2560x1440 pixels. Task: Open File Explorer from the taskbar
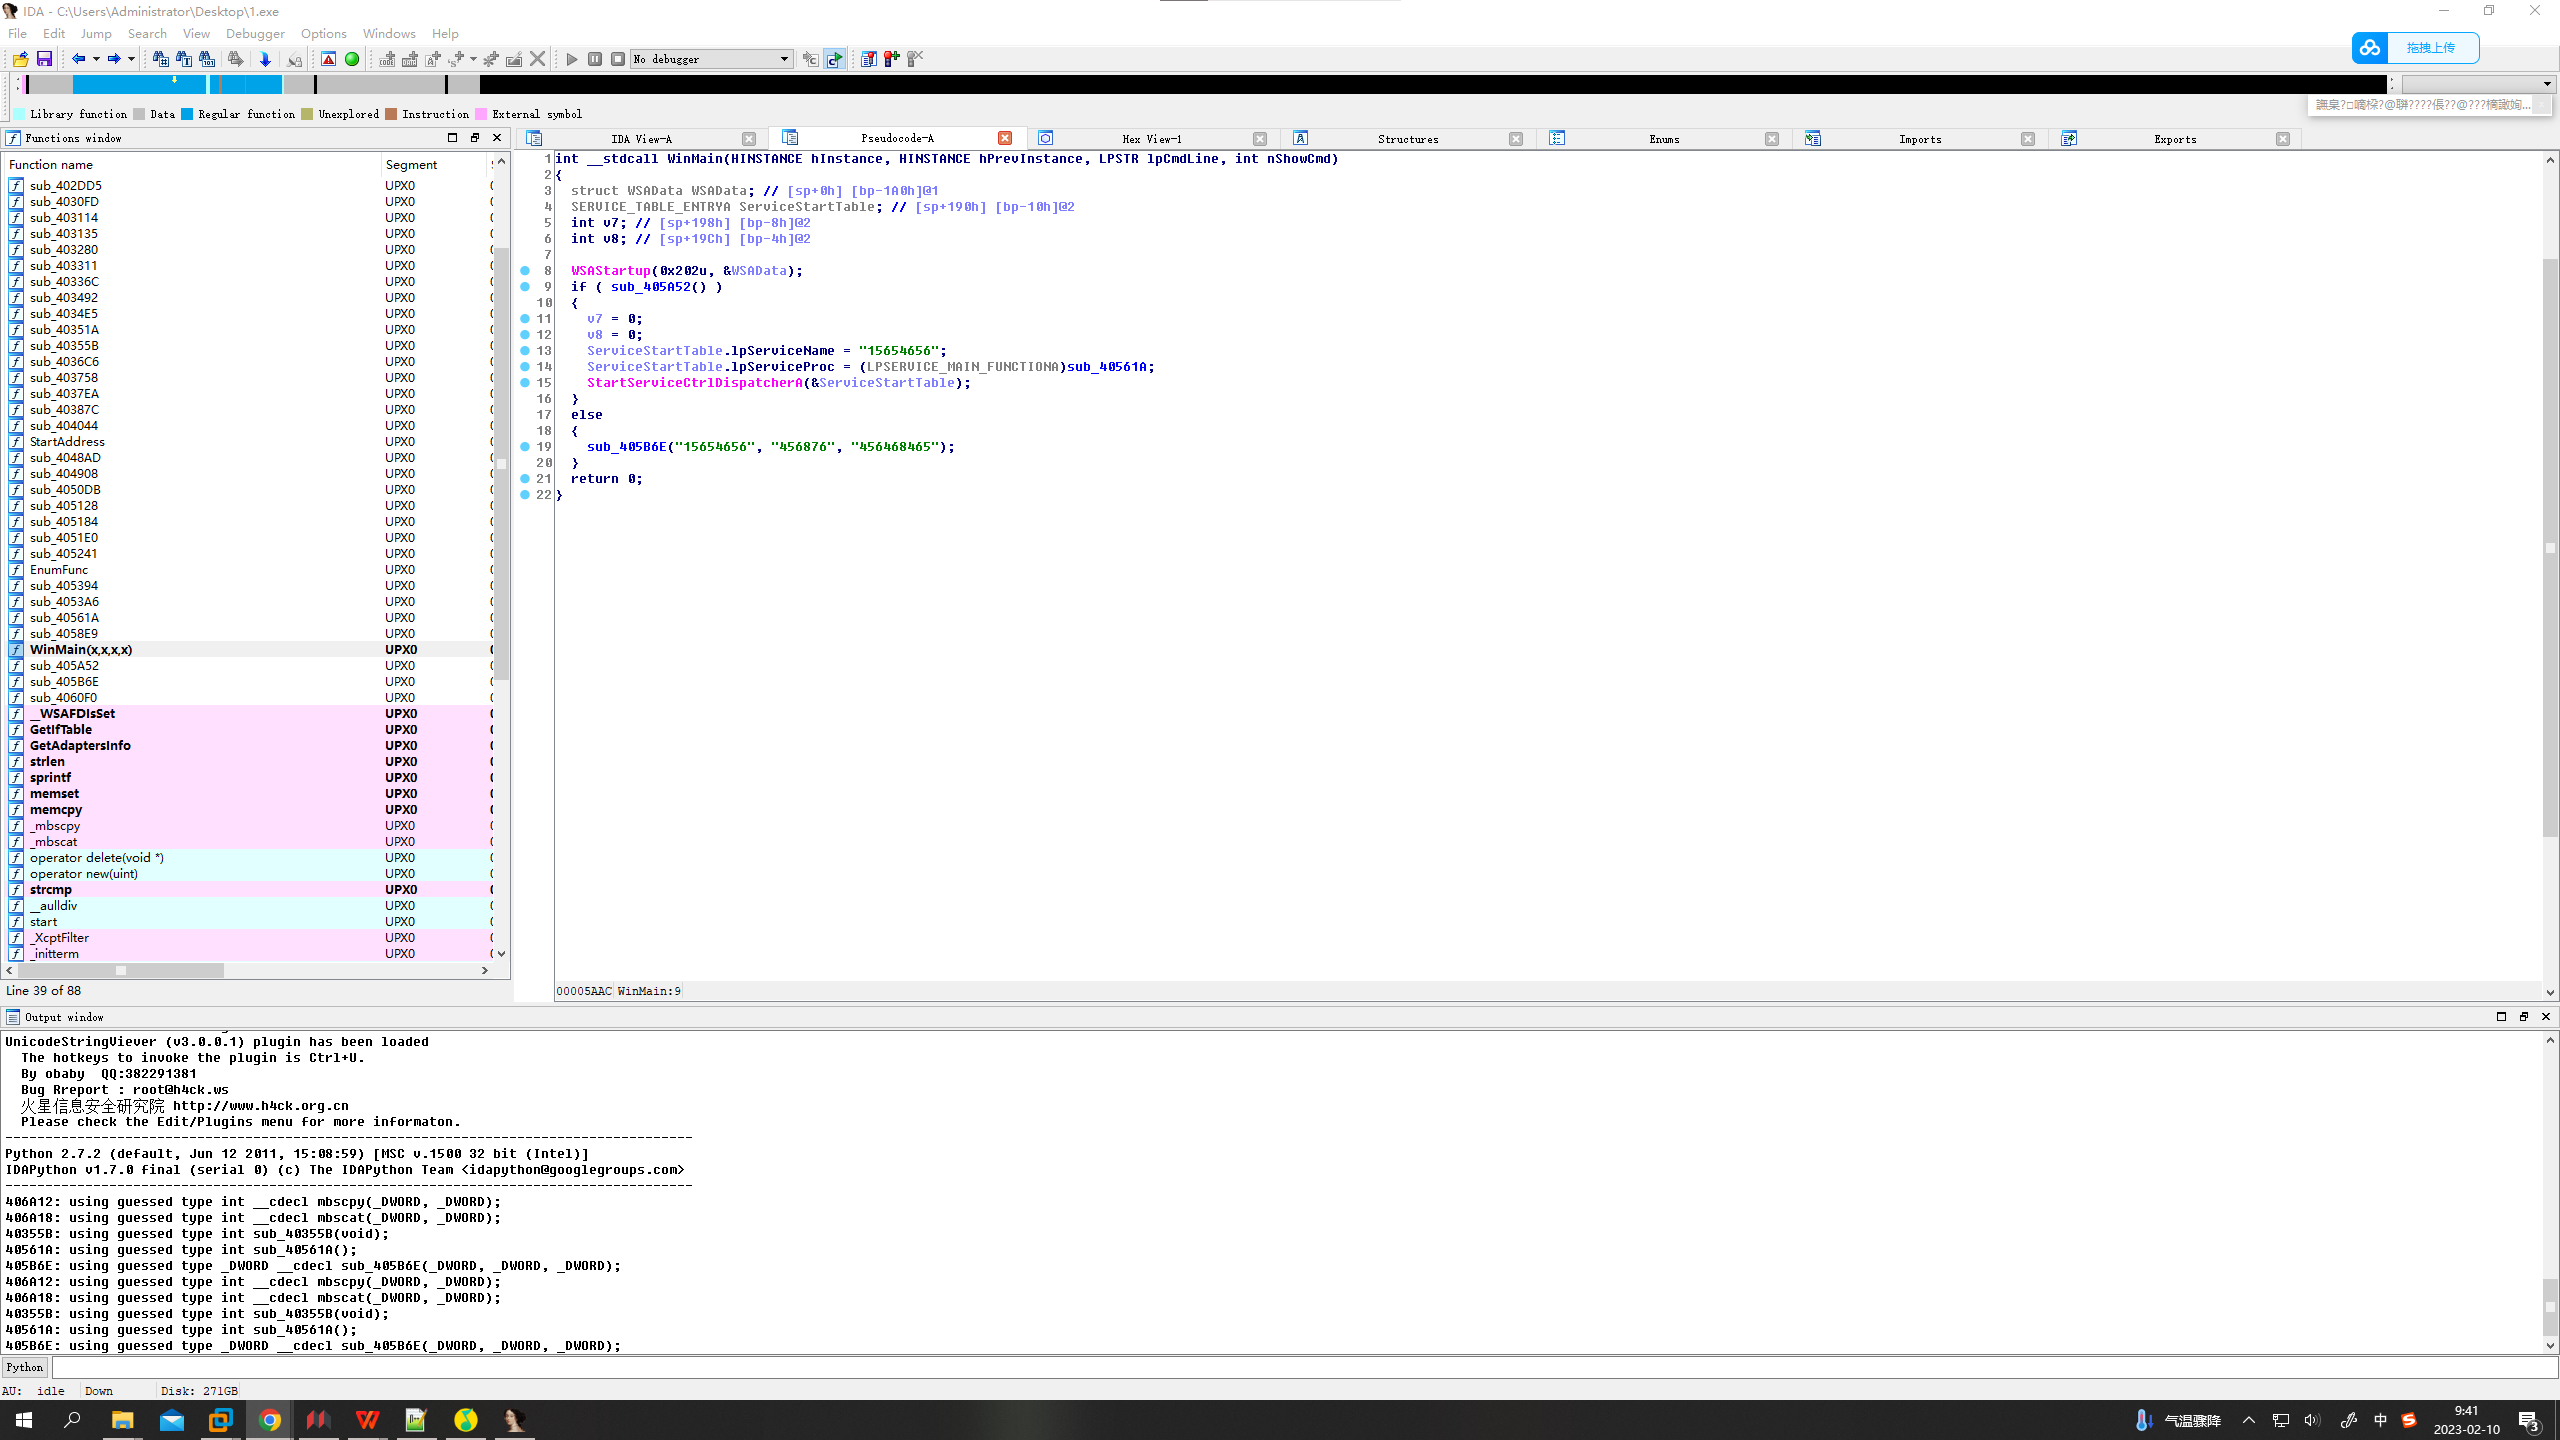(x=122, y=1420)
